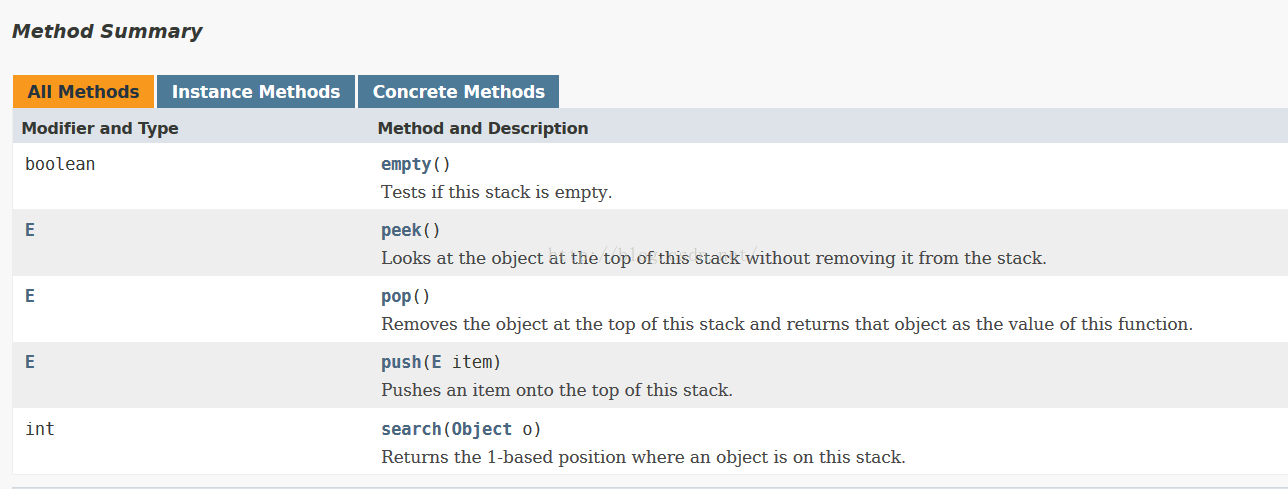Click the Modifier and Type column header
Image resolution: width=1288 pixels, height=489 pixels.
(x=100, y=128)
